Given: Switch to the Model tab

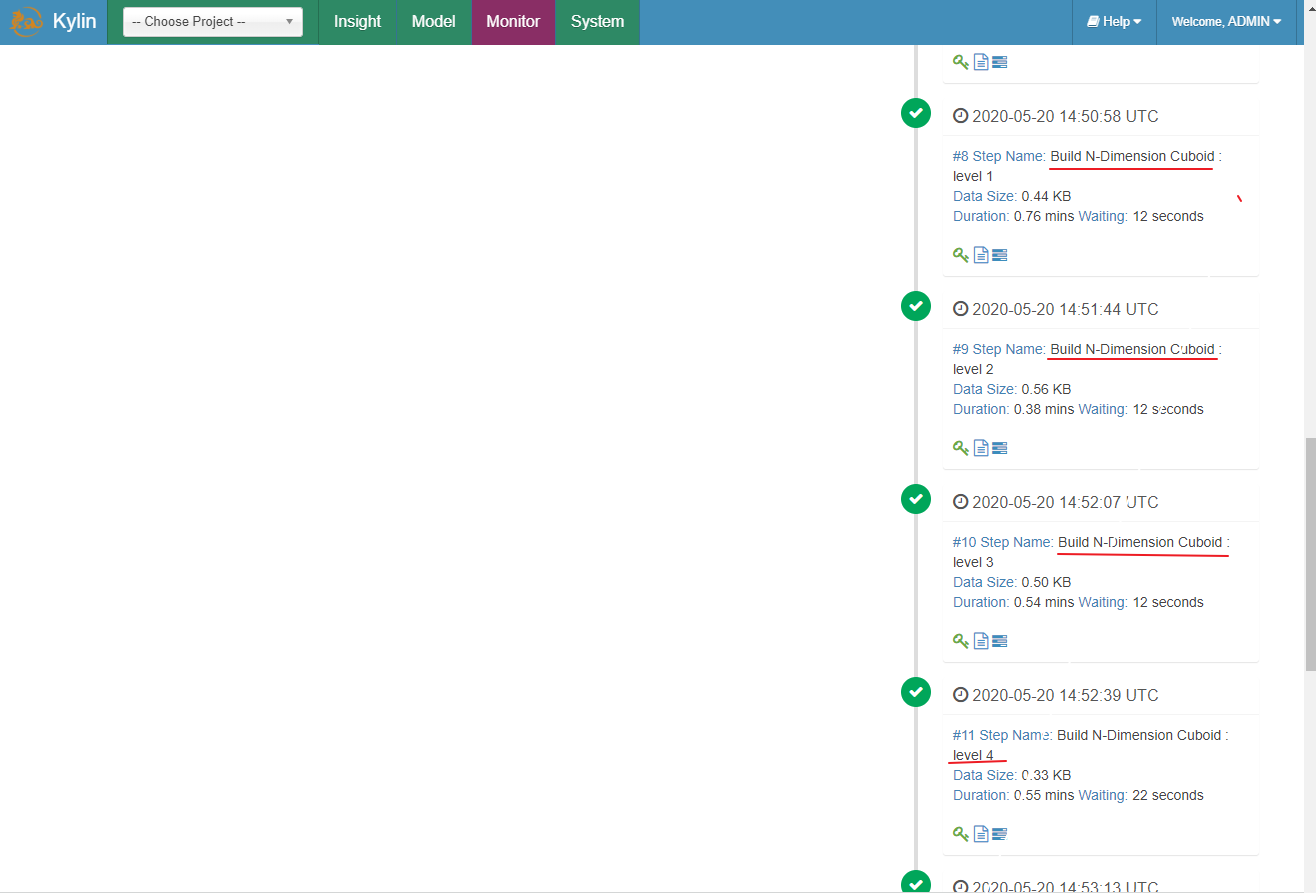Looking at the screenshot, I should pyautogui.click(x=433, y=22).
